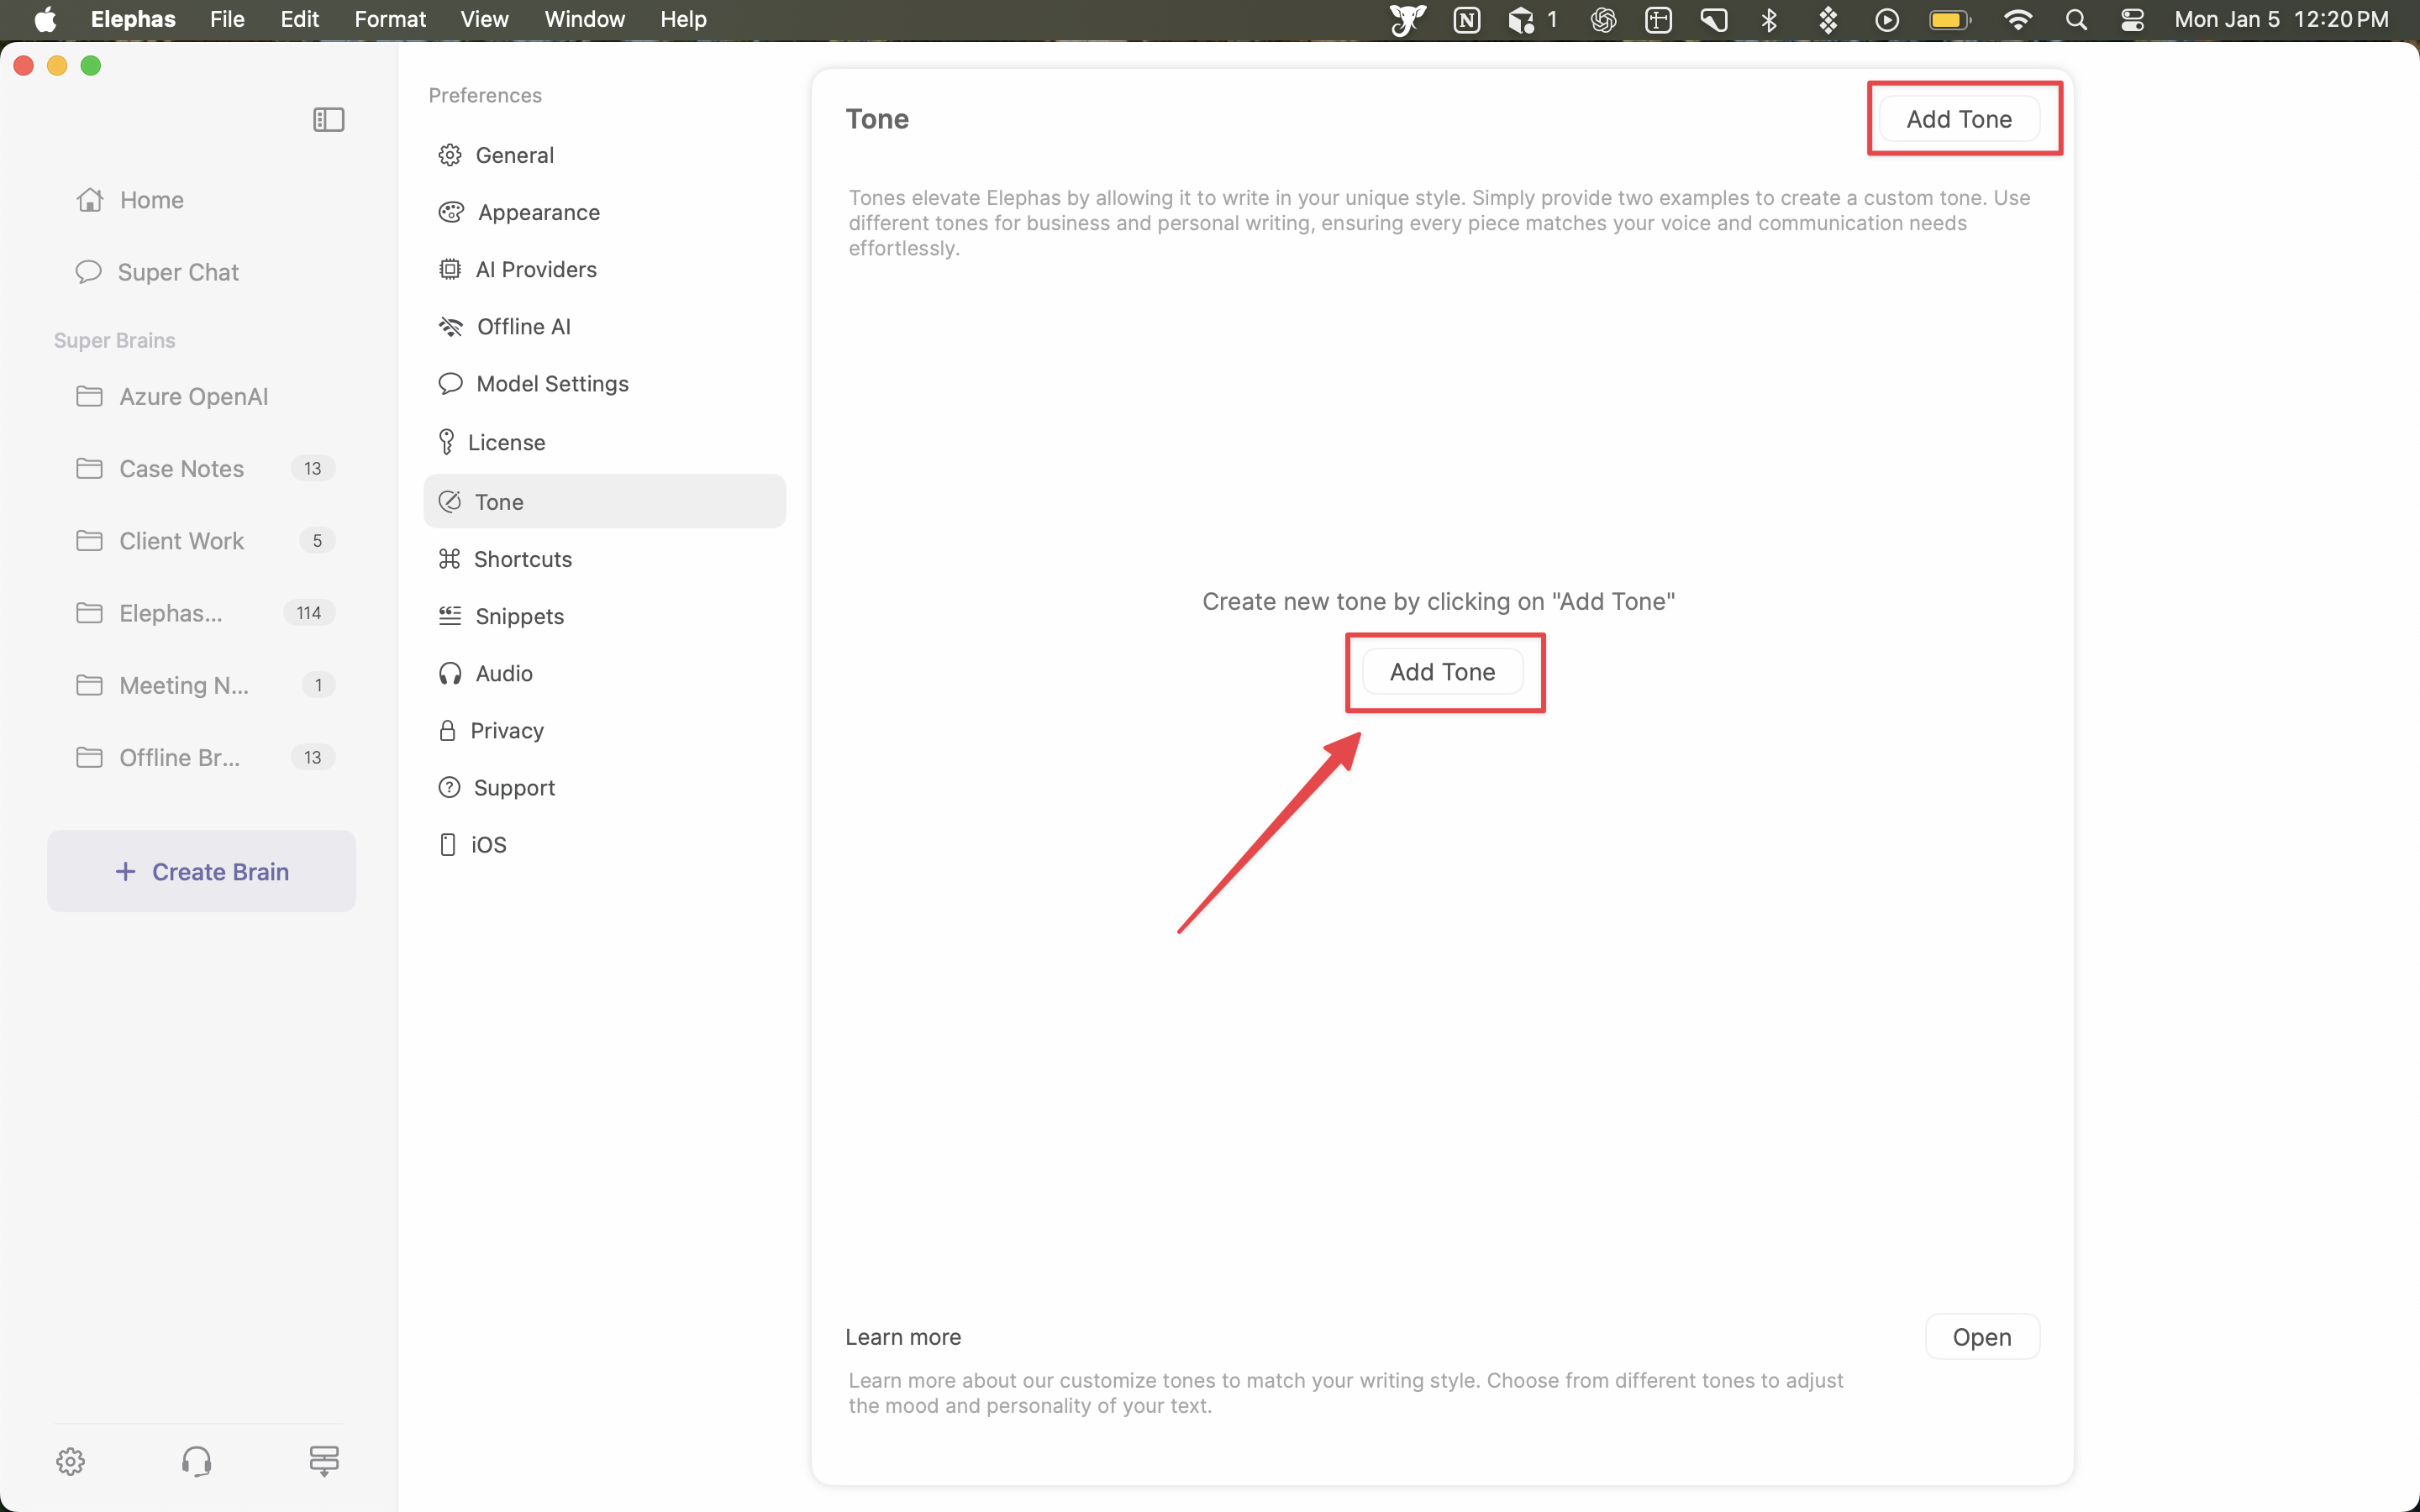
Task: Open Audio preferences
Action: [604, 673]
